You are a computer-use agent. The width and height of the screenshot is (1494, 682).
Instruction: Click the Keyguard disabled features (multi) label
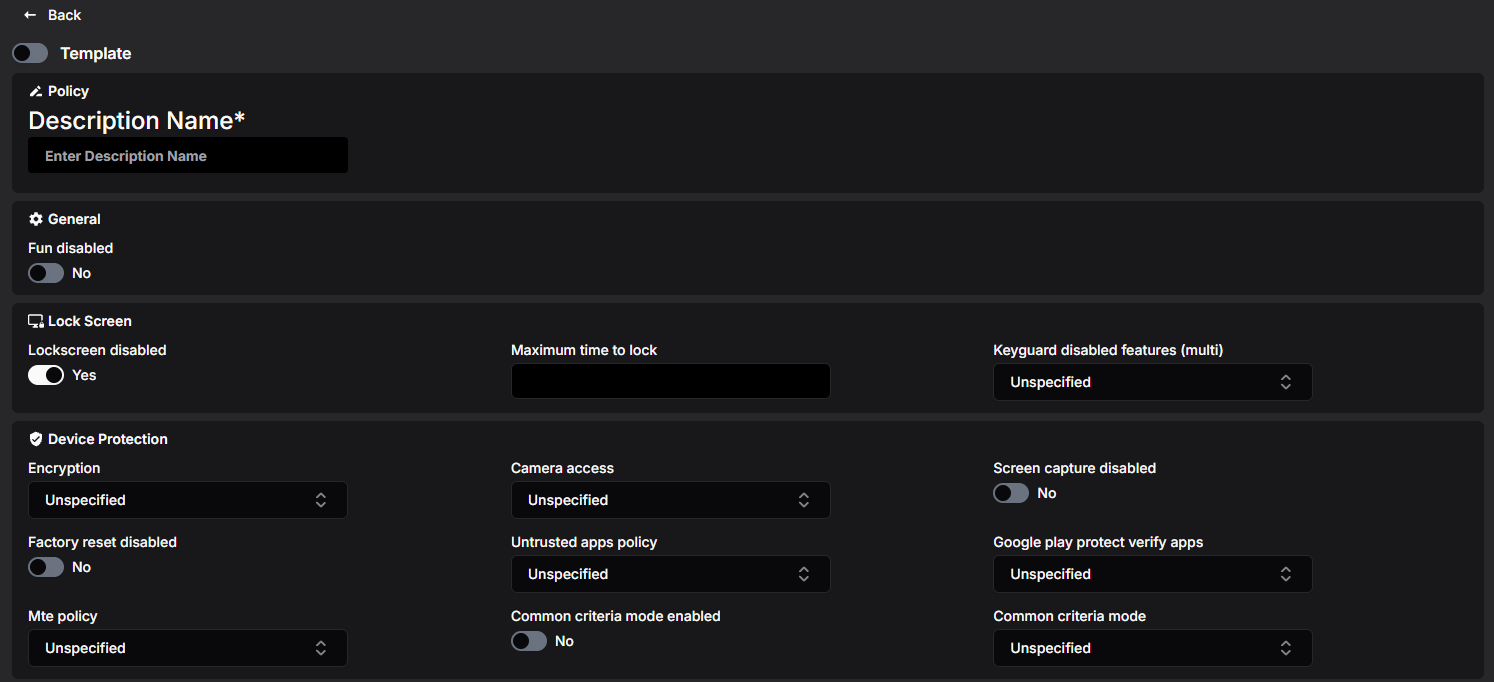(1108, 350)
